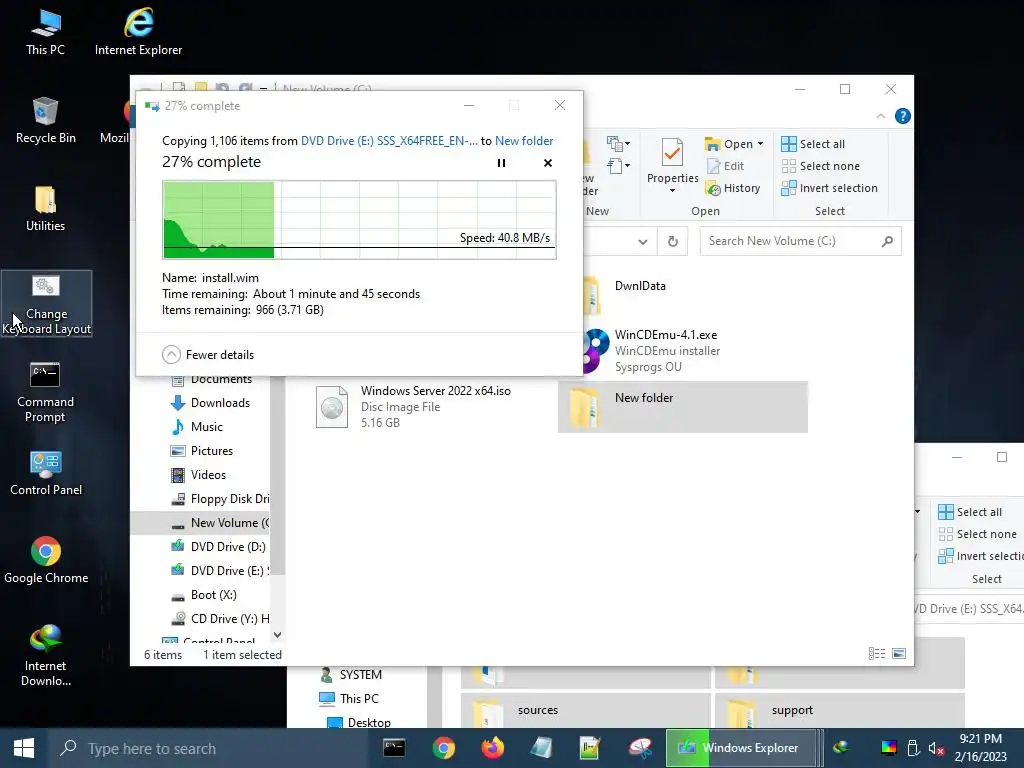Click the muted volume tray icon
Screen dimensions: 1024x768
click(x=936, y=748)
